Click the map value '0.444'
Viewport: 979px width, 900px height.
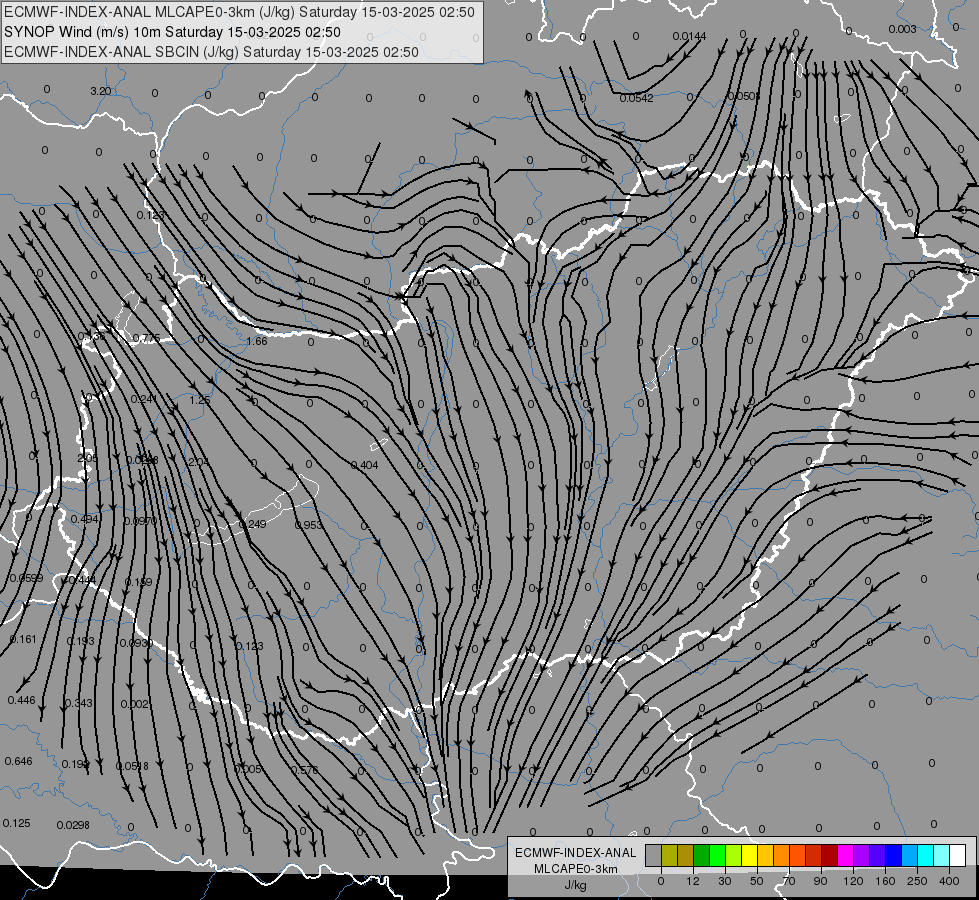[82, 580]
